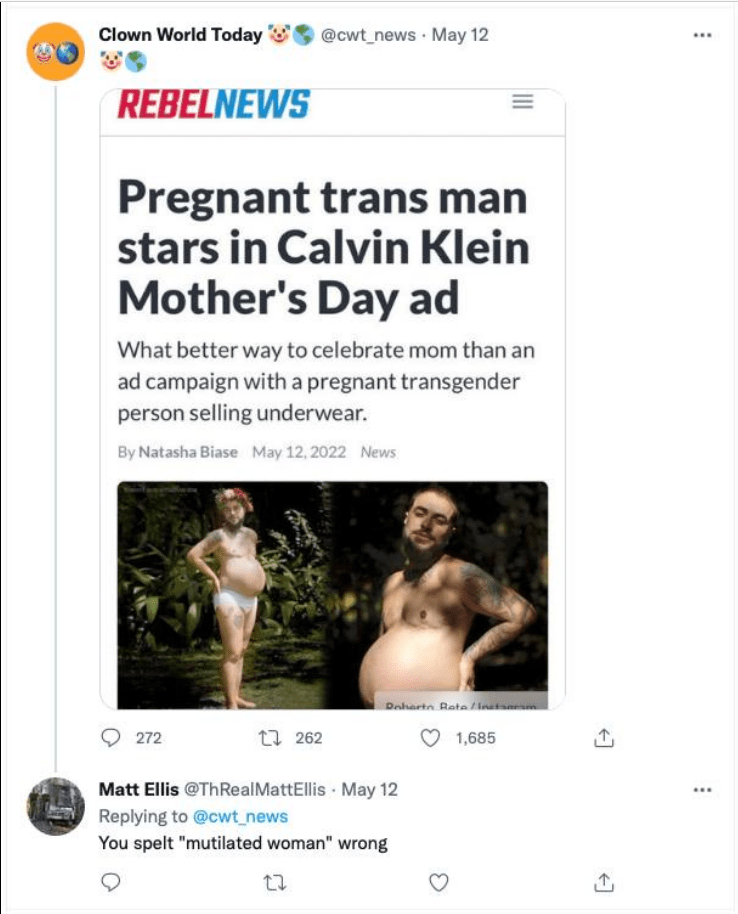The width and height of the screenshot is (738, 914).
Task: Open the Rebel News hamburger menu
Action: point(522,102)
